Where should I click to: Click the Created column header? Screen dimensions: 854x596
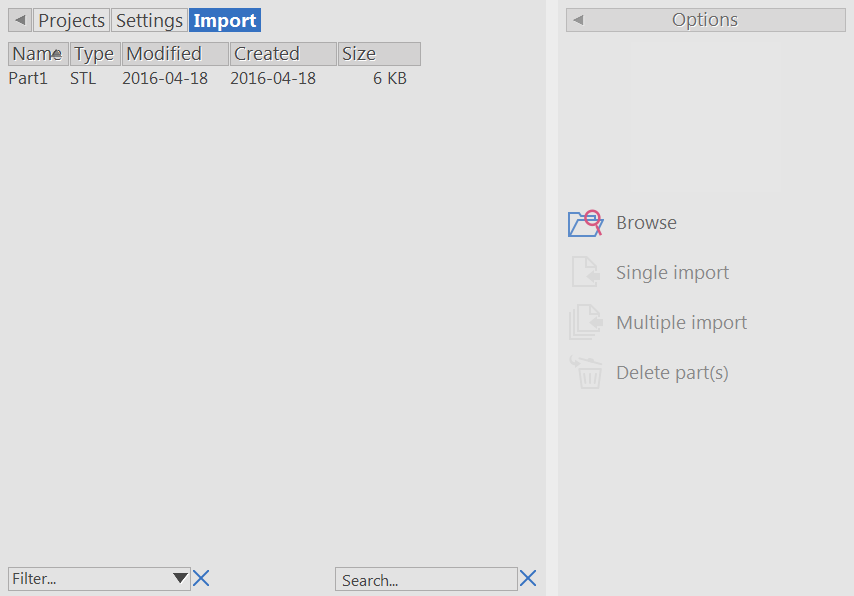282,54
